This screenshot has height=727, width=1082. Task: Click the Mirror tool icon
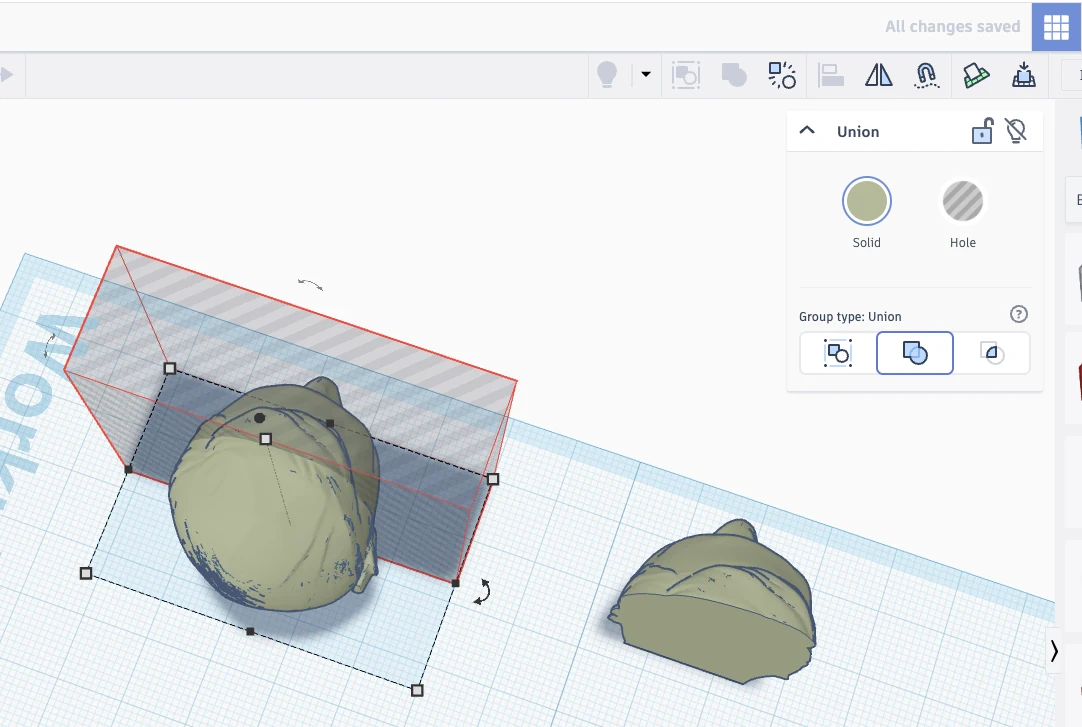click(878, 74)
